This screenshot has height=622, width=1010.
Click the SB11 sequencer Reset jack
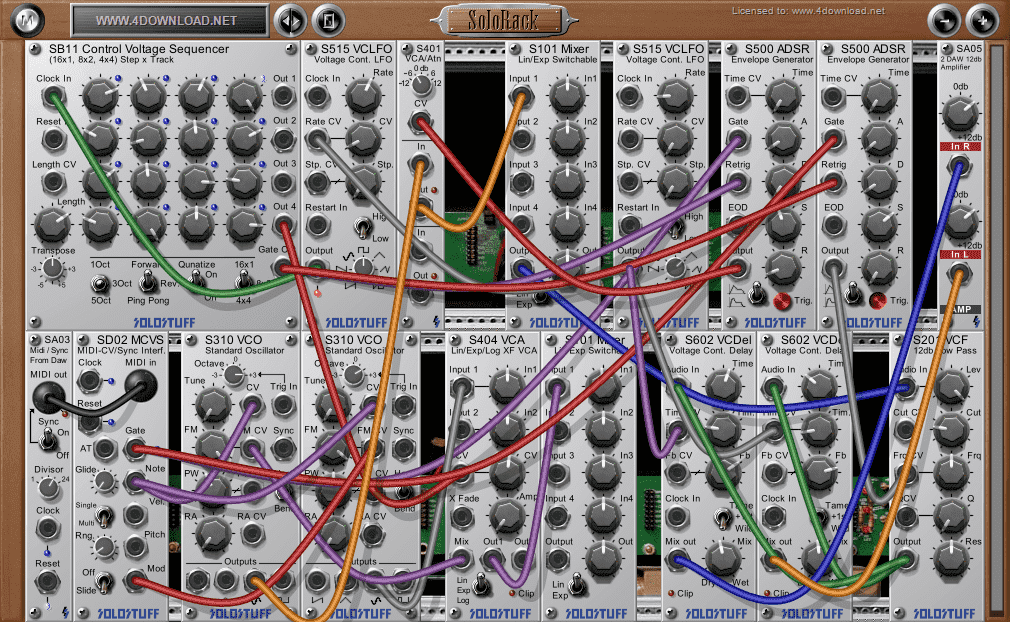coord(53,139)
